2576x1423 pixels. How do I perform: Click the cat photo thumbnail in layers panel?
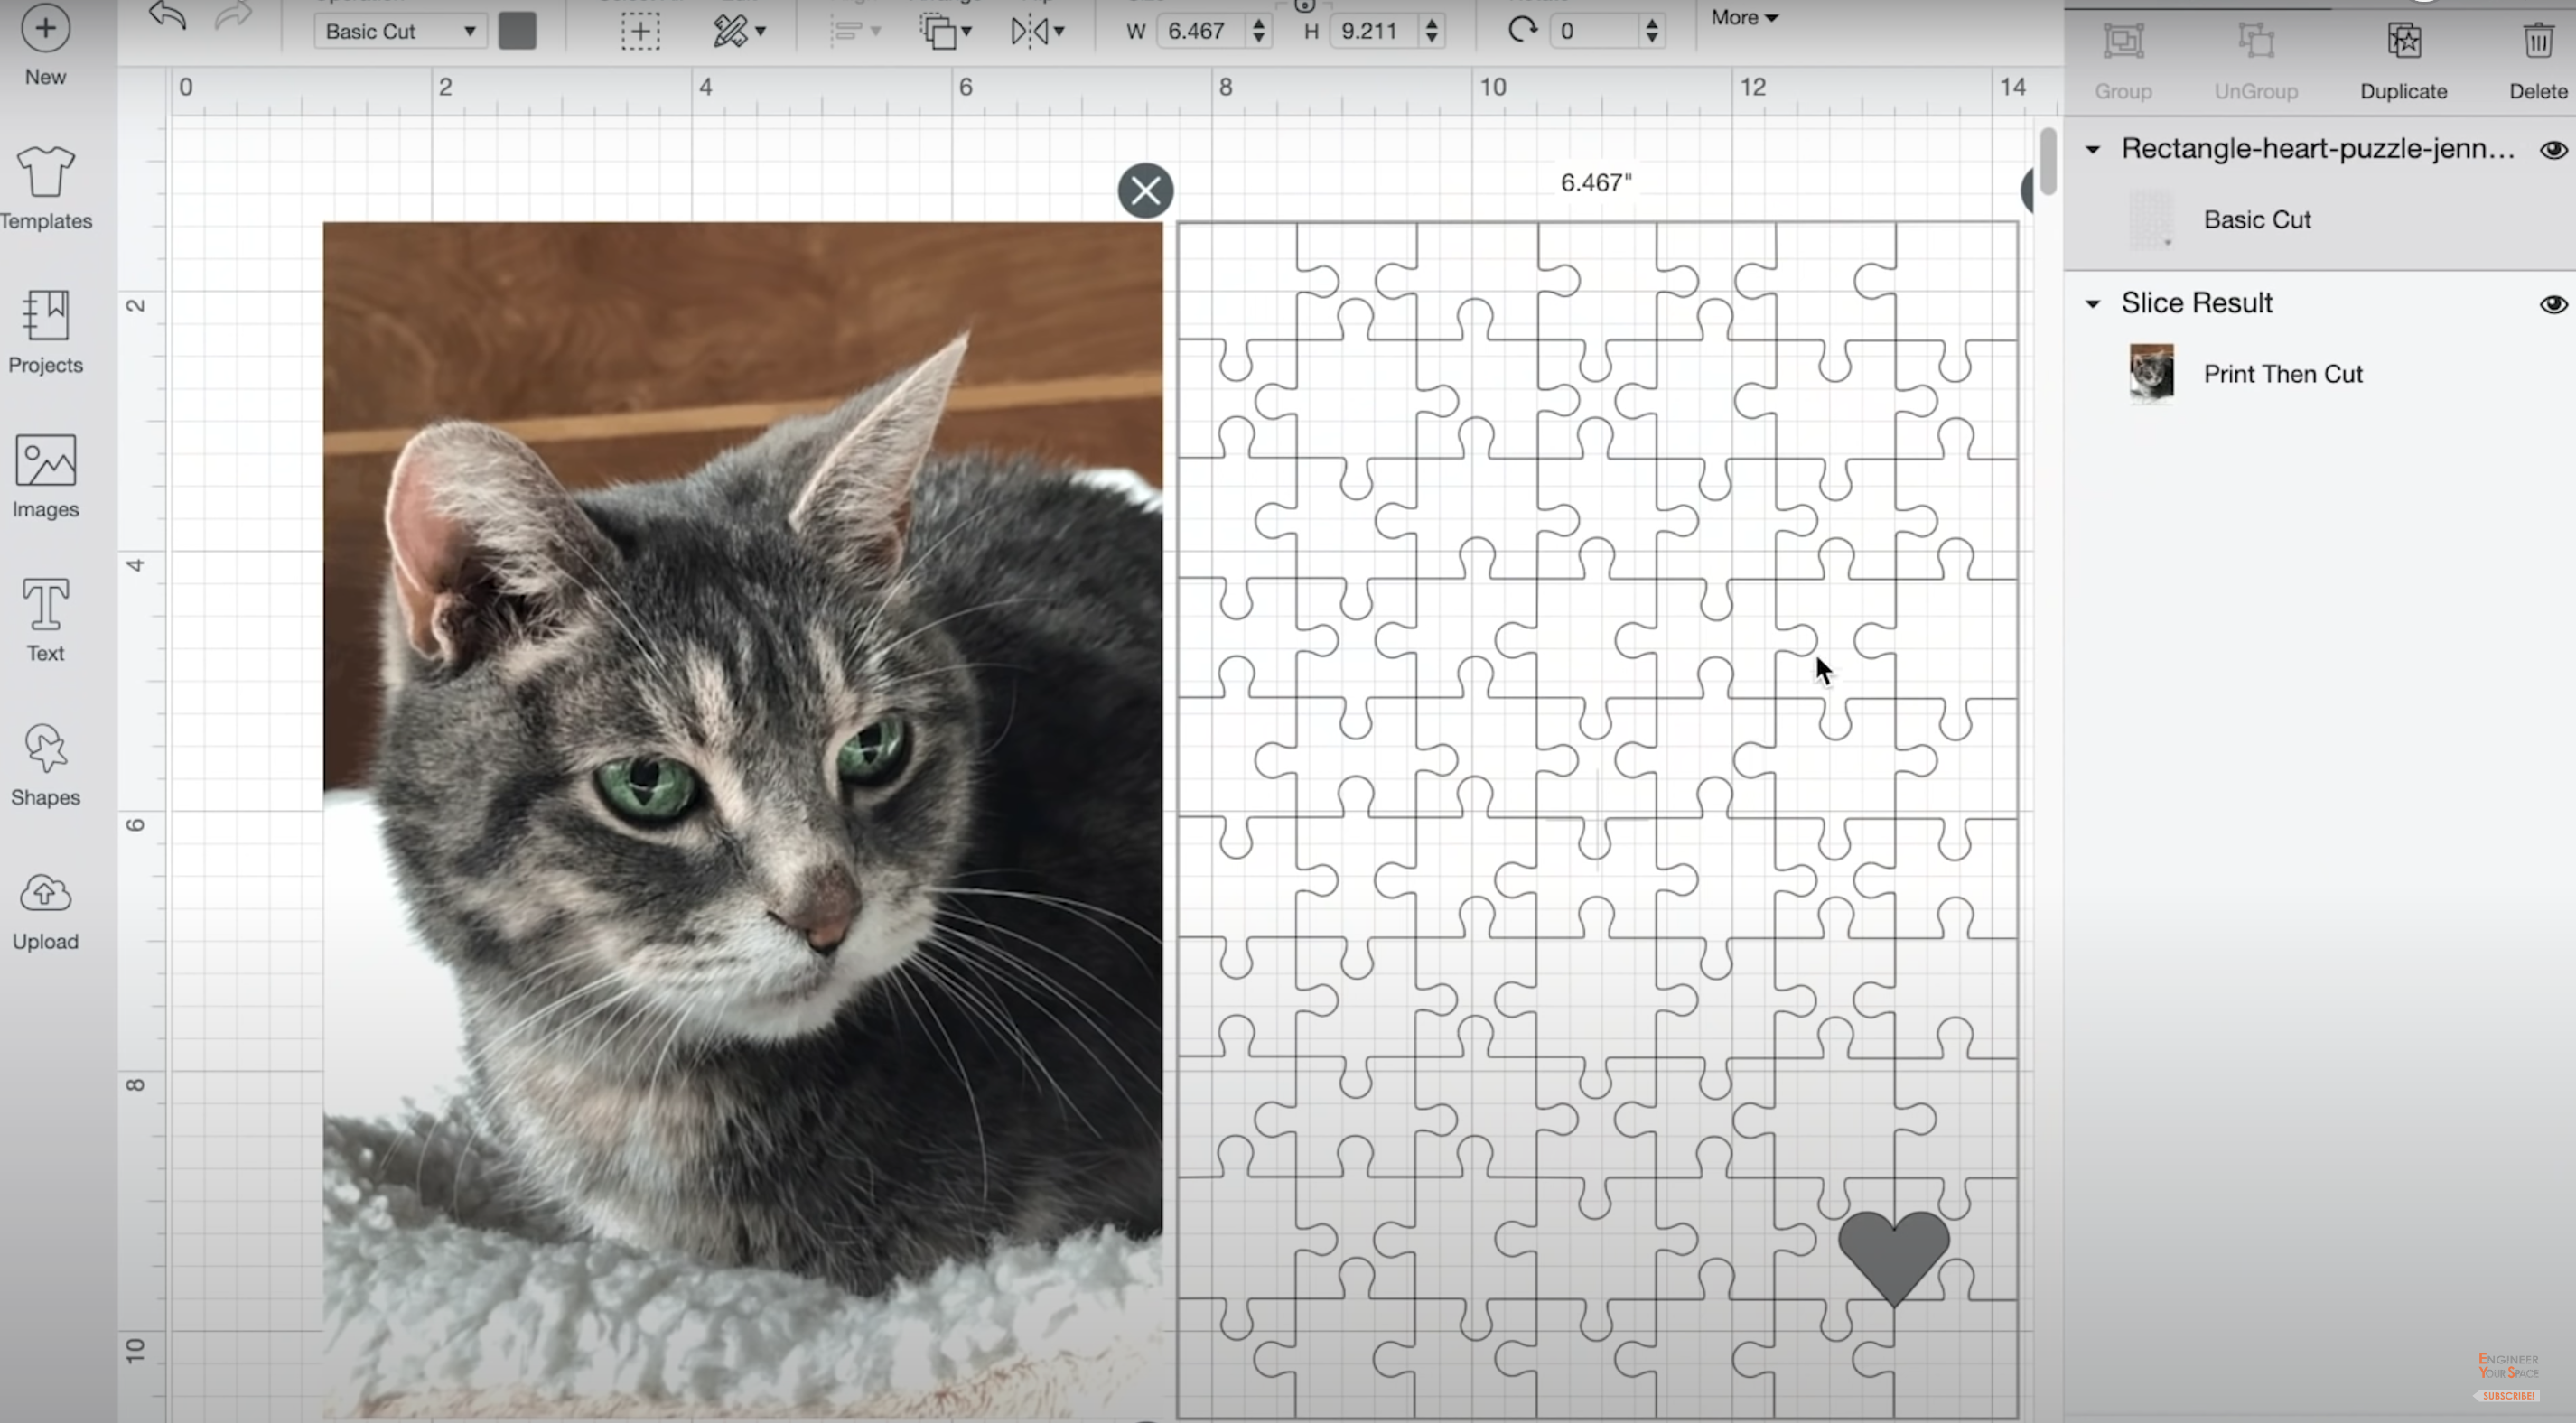[x=2151, y=371]
